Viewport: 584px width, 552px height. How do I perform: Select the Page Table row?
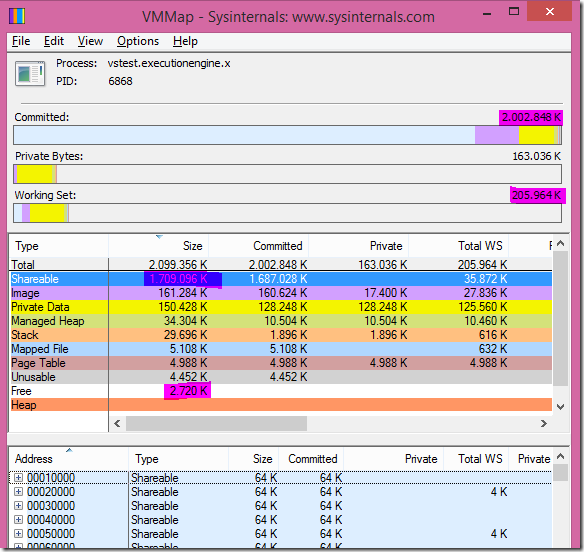[x=281, y=363]
